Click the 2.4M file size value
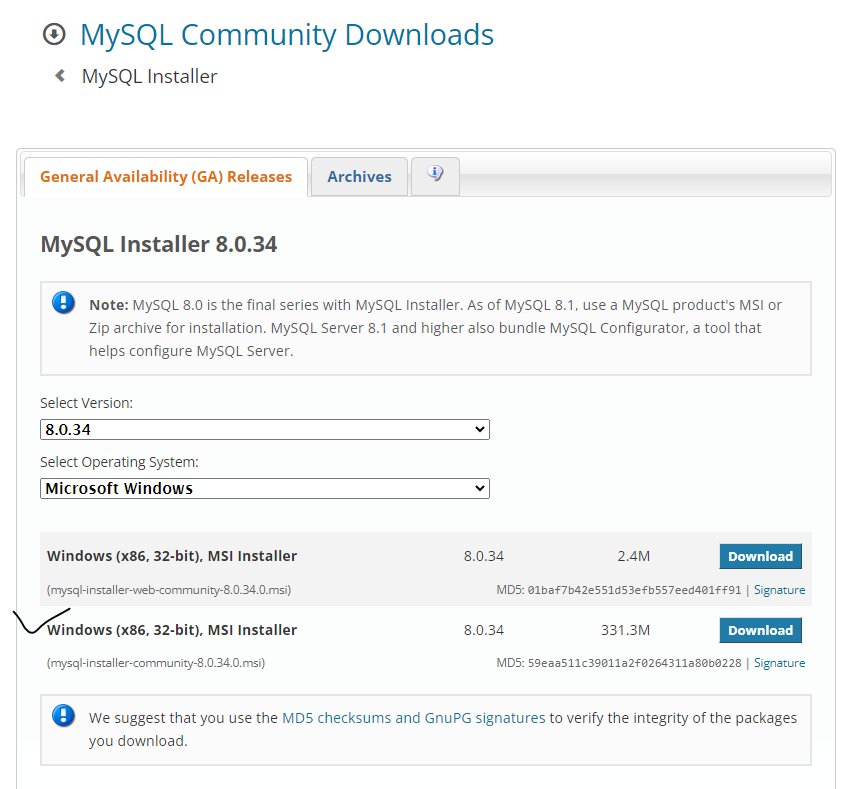 [634, 556]
